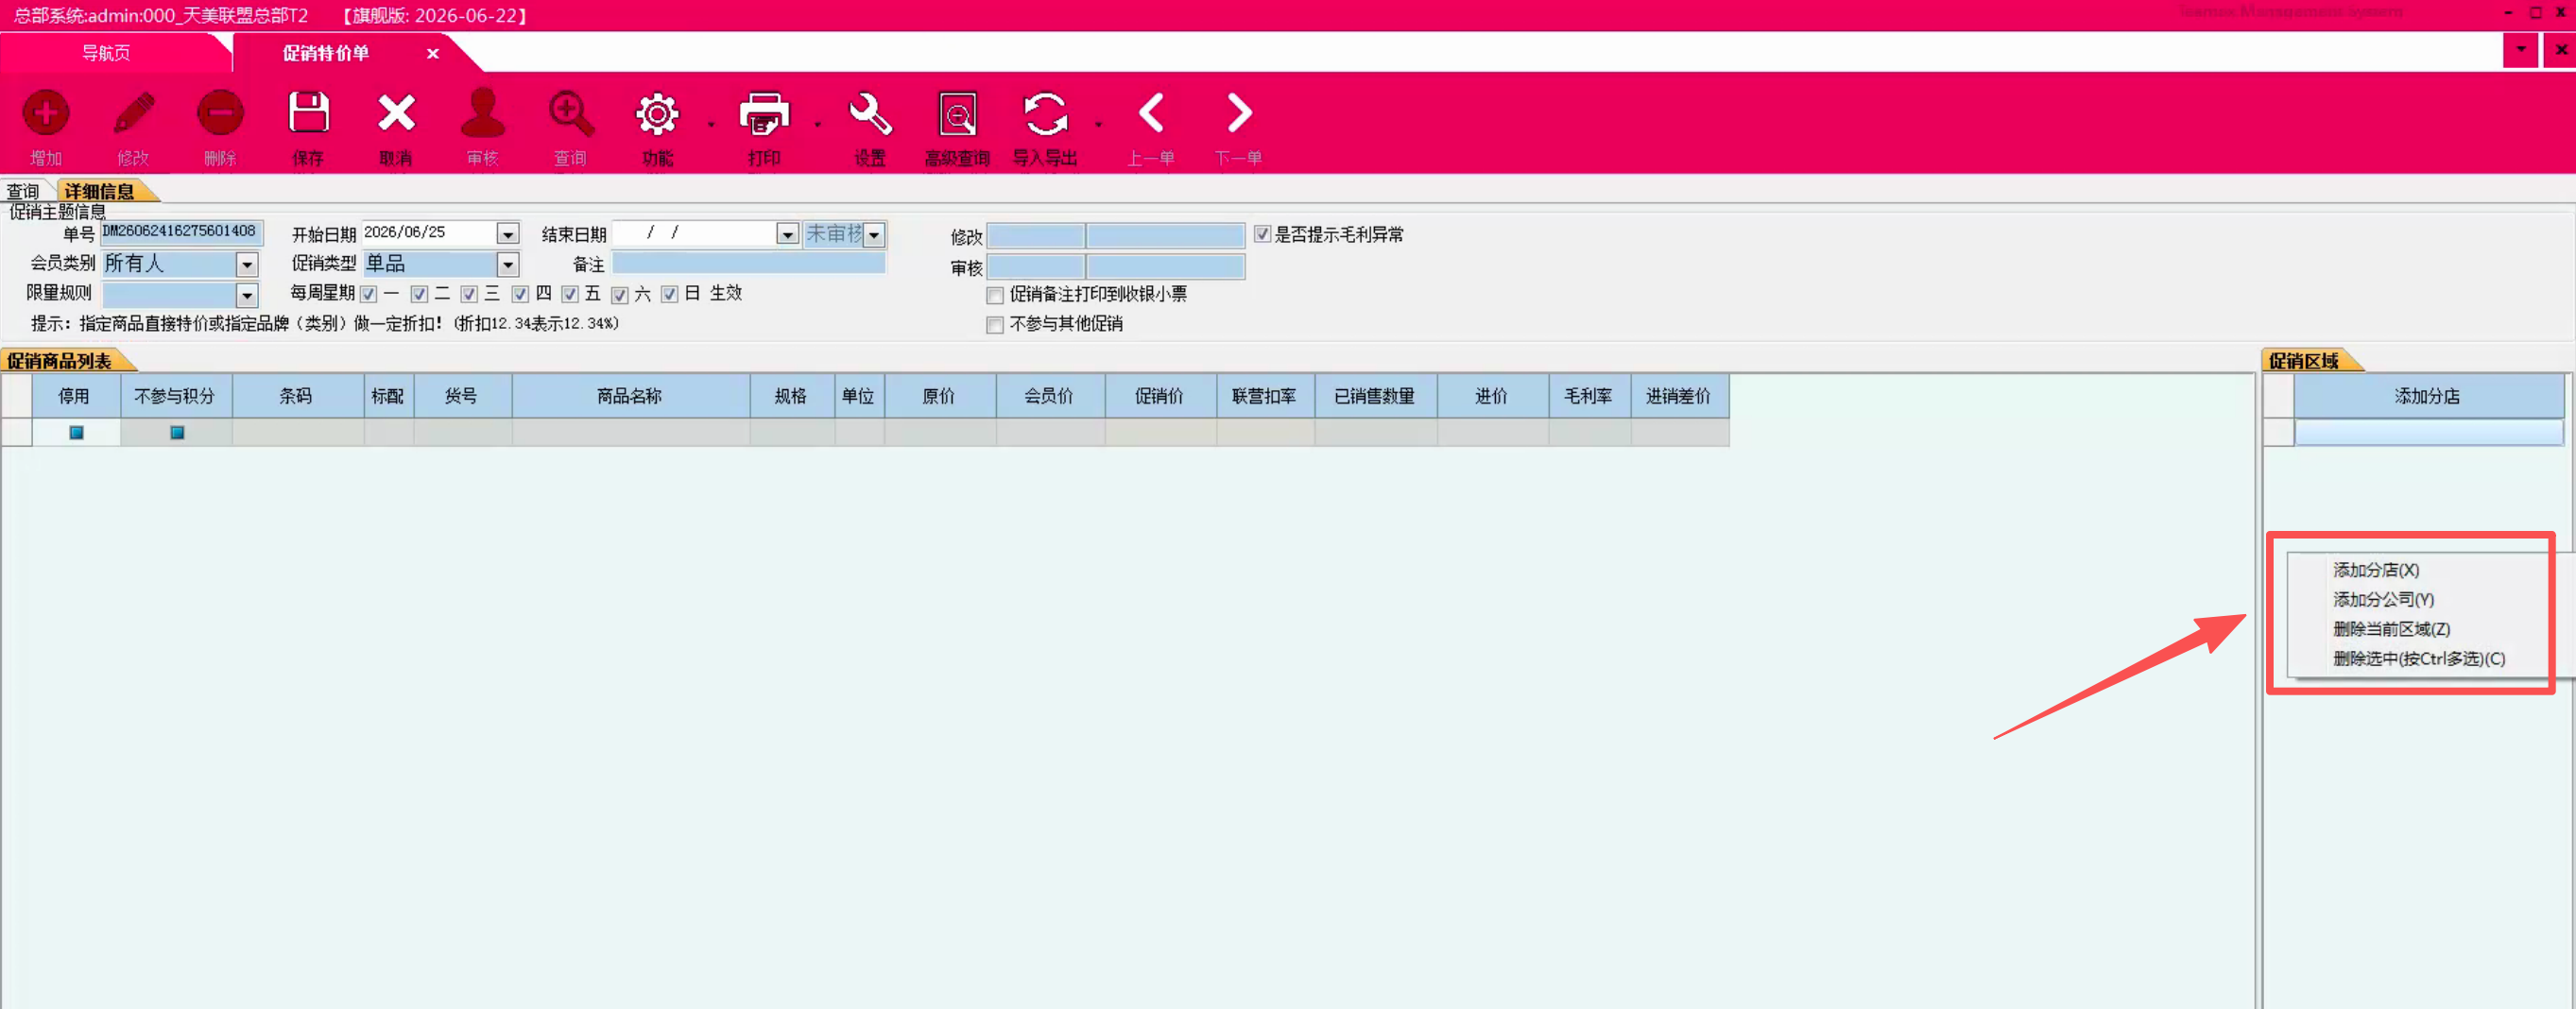Open 高级查询 advanced search icon
Image resolution: width=2576 pixels, height=1009 pixels.
957,113
